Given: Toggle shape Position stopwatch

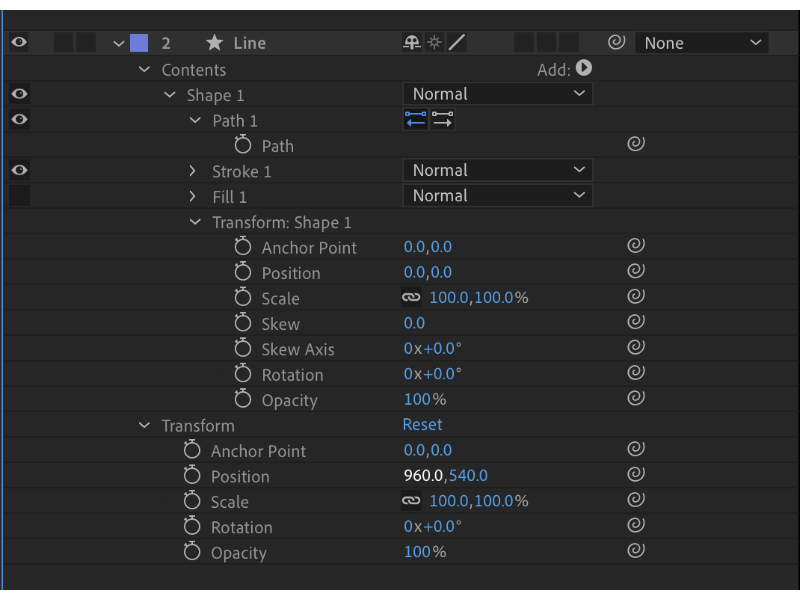Looking at the screenshot, I should click(x=243, y=272).
